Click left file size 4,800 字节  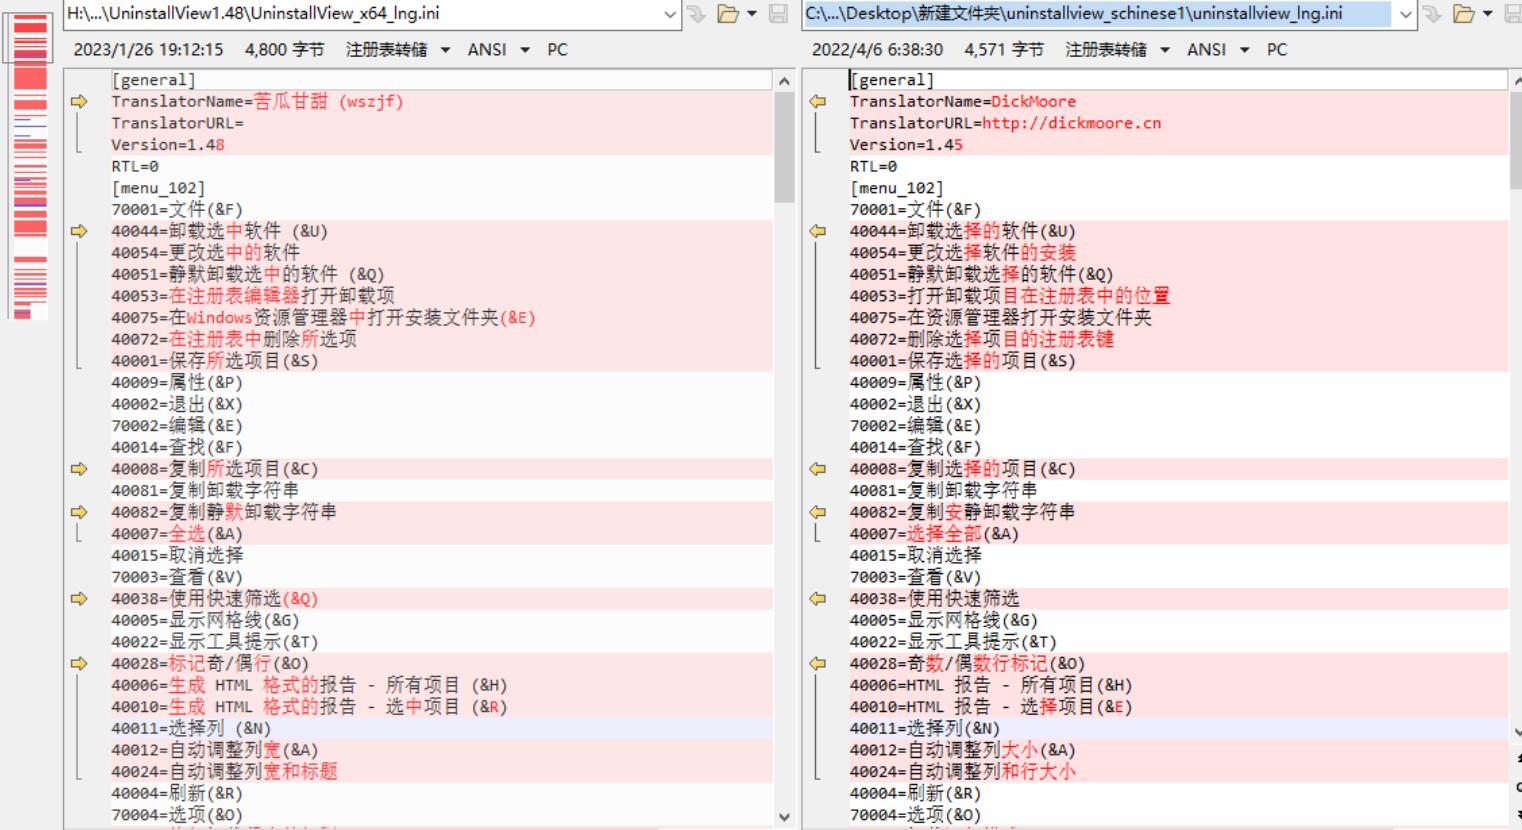pos(284,50)
